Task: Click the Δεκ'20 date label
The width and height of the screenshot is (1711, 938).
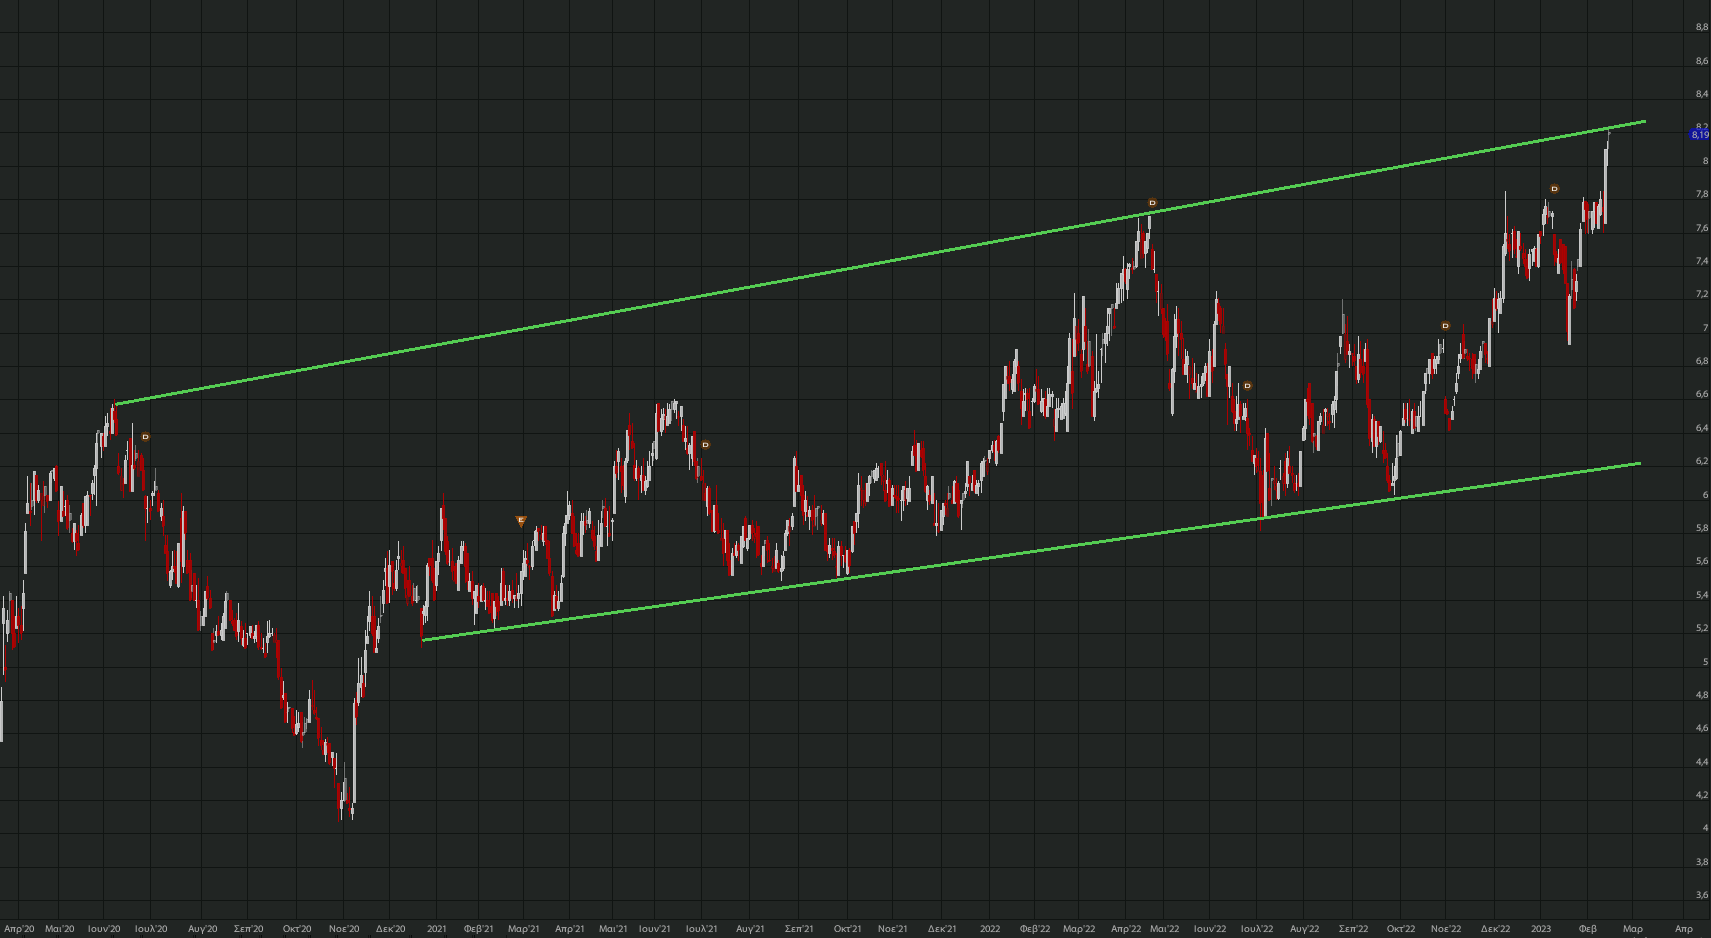Action: pos(391,929)
